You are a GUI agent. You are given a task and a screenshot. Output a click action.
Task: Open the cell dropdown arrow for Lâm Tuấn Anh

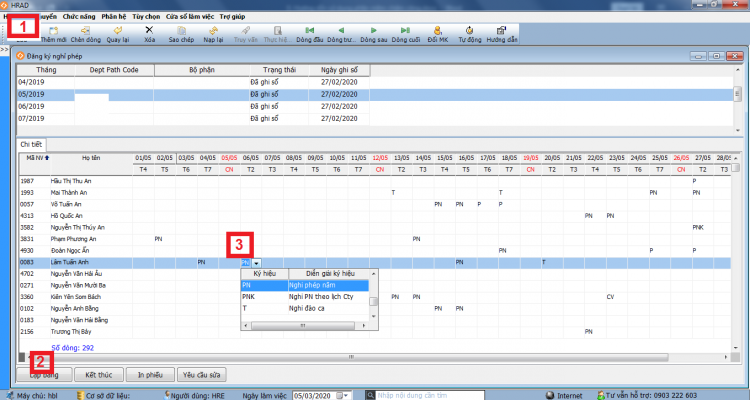pyautogui.click(x=256, y=263)
